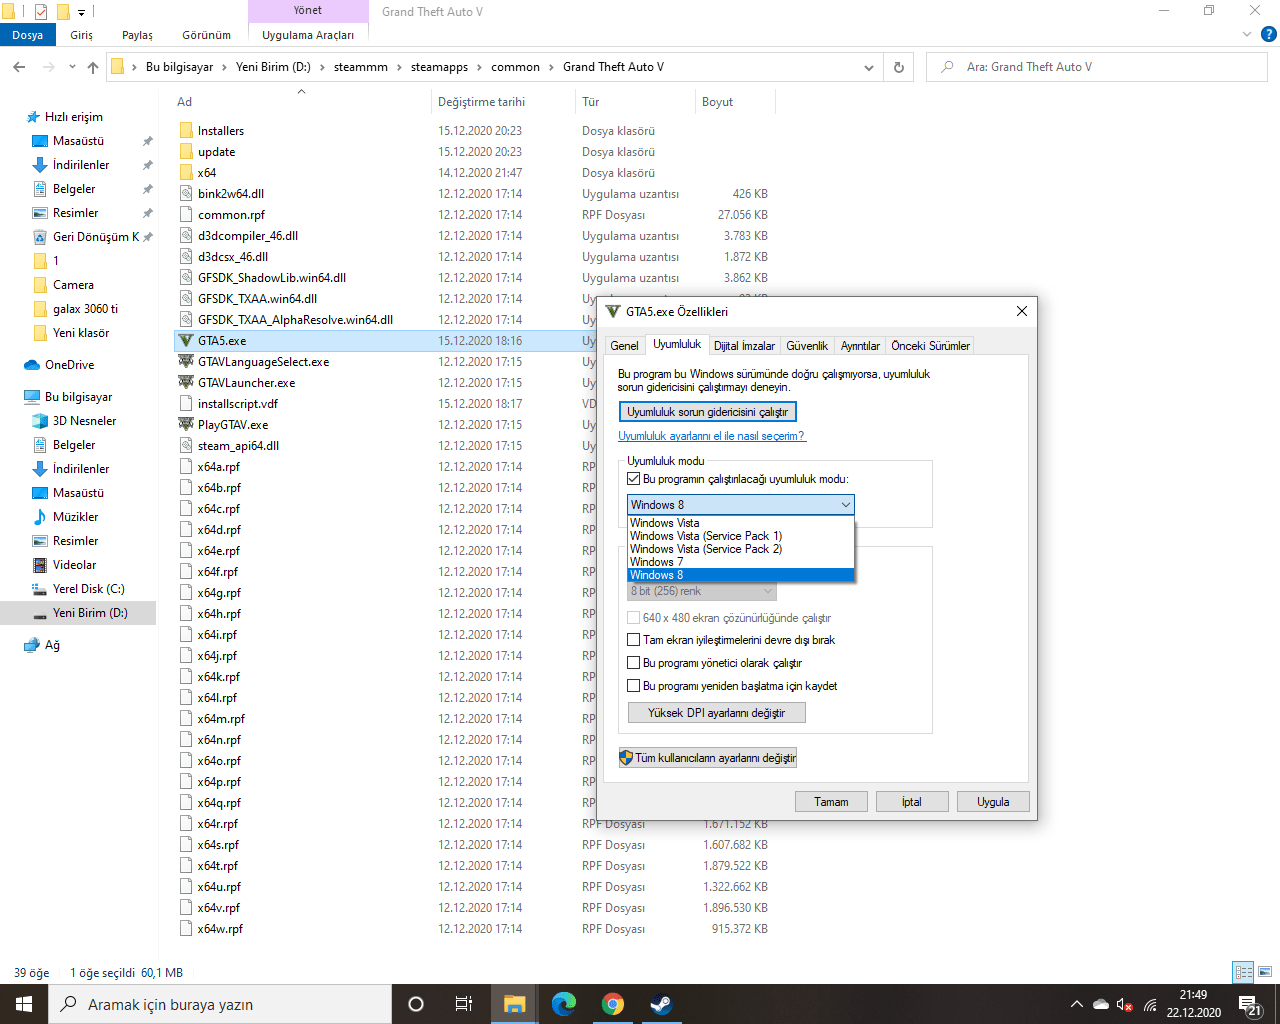Open the notification center icon

1250,1004
